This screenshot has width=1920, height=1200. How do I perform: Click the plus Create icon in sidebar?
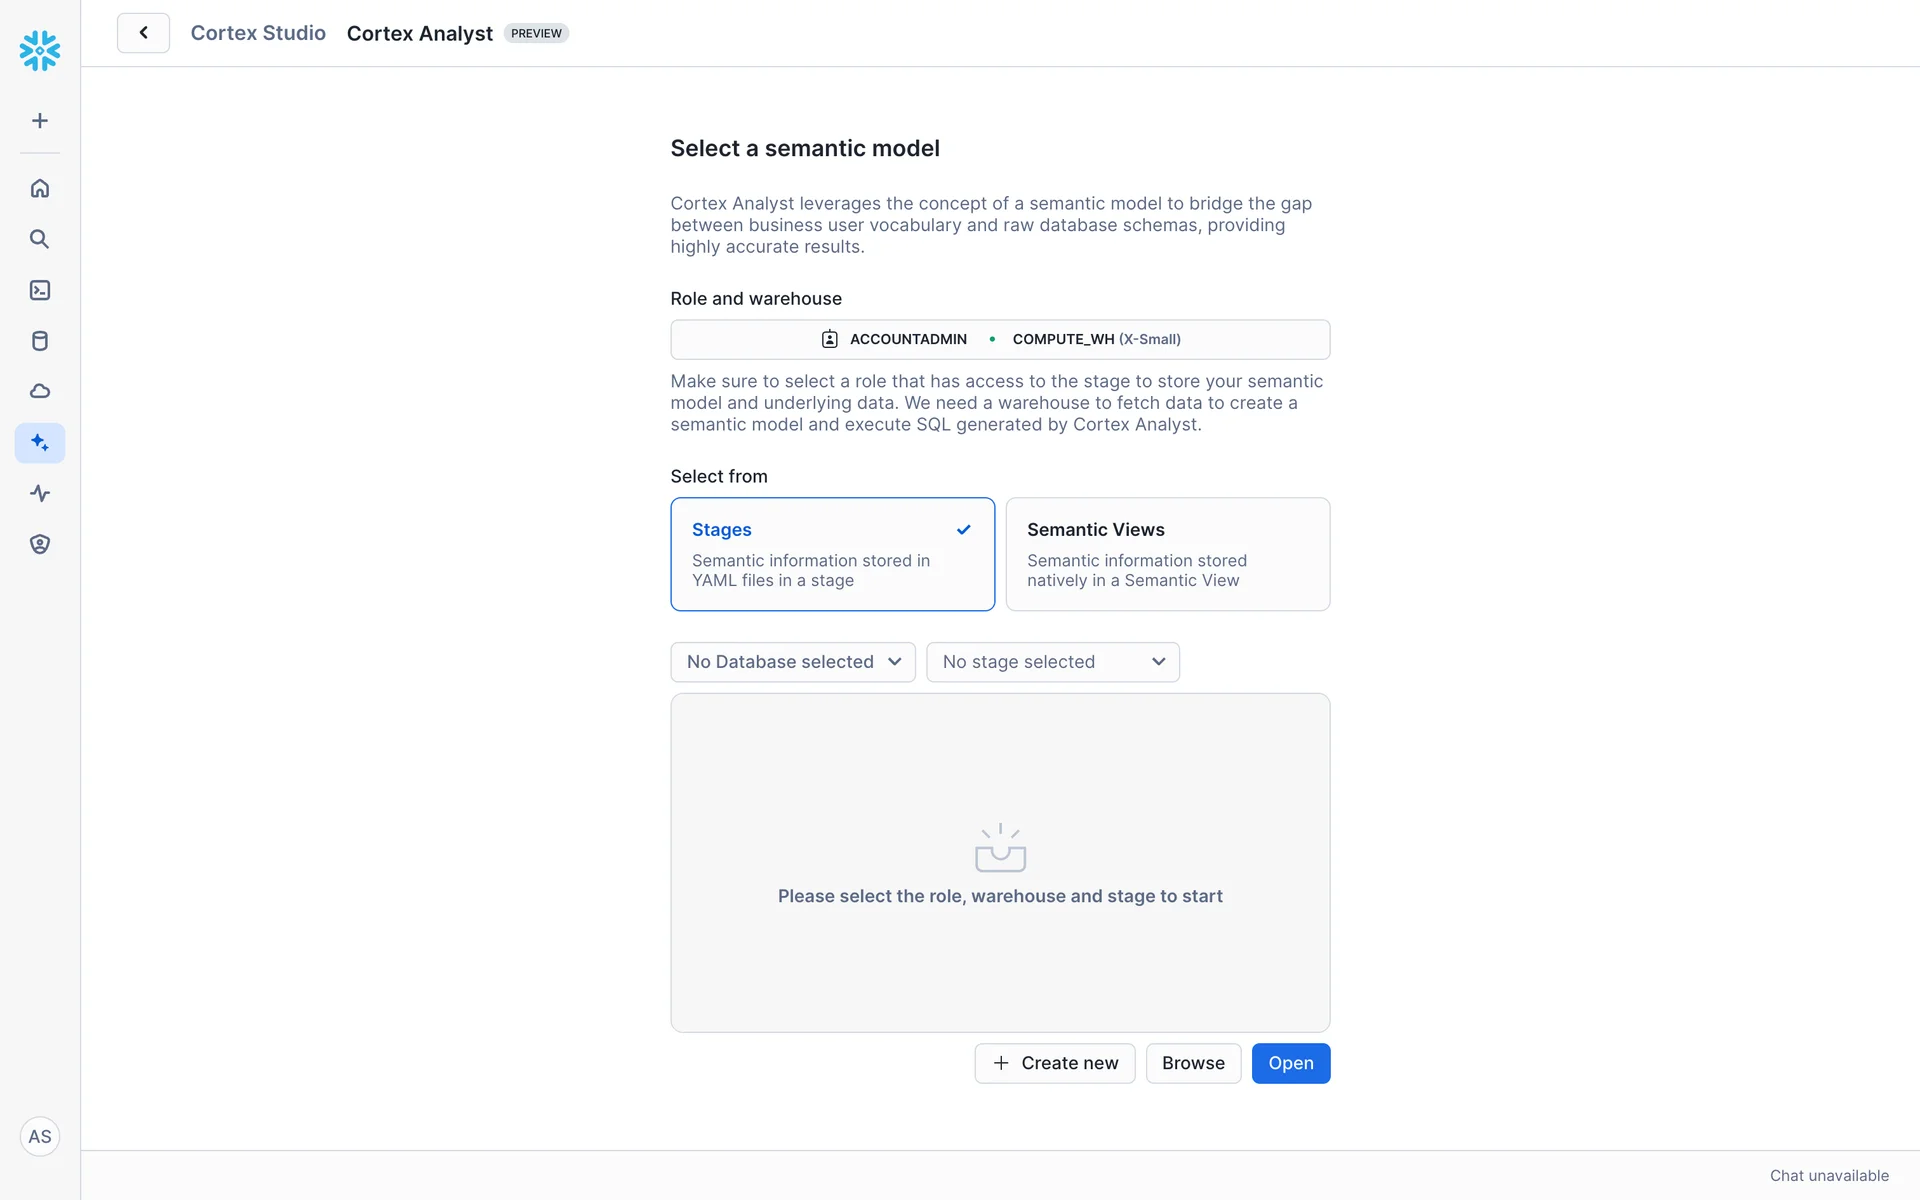pyautogui.click(x=40, y=121)
